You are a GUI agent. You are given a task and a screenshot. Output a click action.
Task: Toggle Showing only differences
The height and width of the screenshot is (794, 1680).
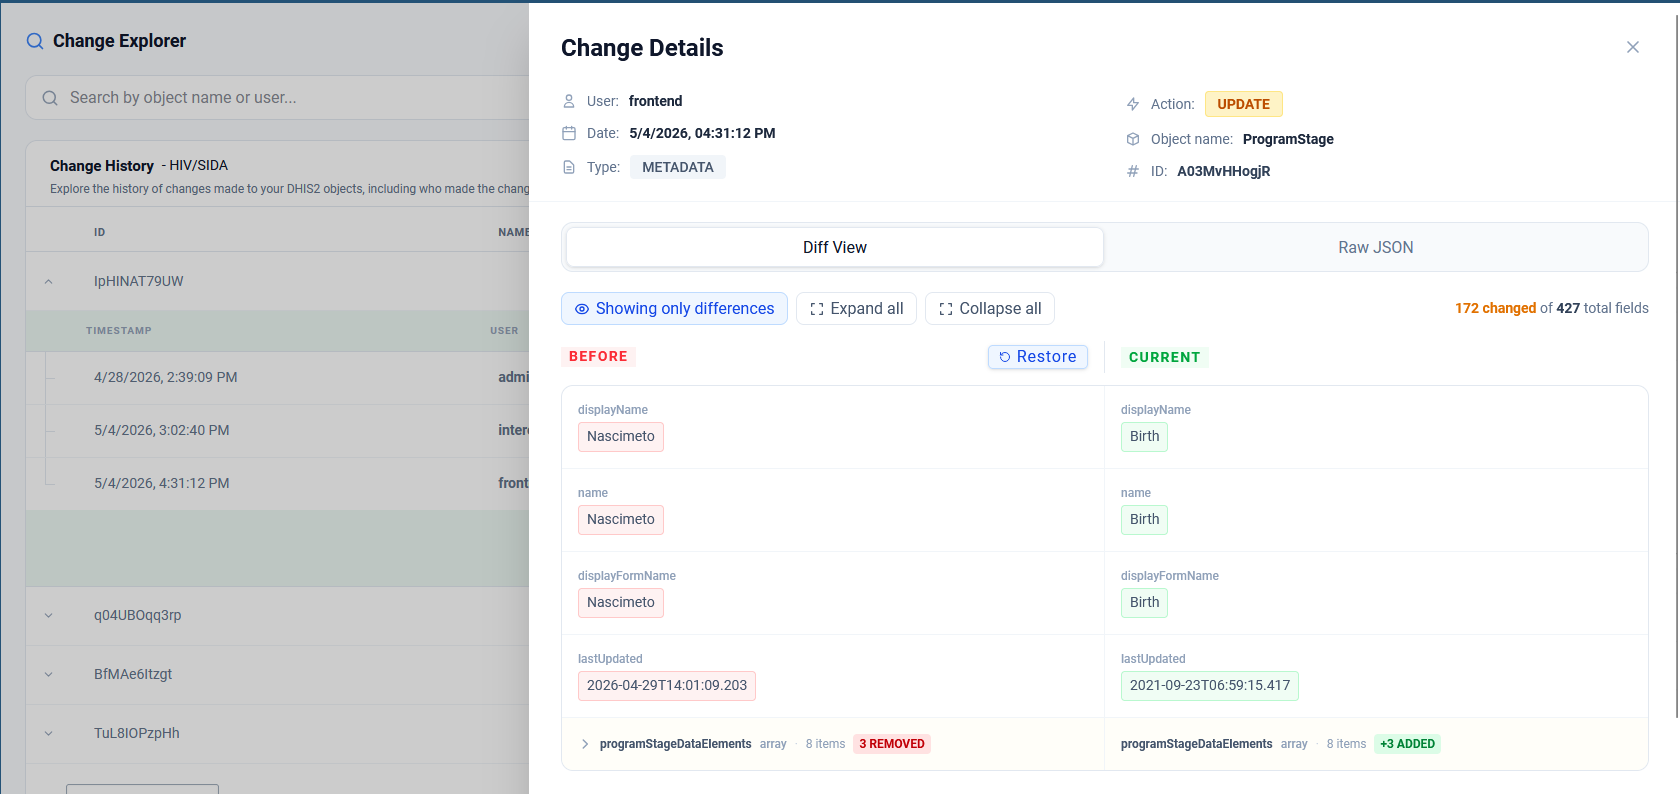(674, 308)
